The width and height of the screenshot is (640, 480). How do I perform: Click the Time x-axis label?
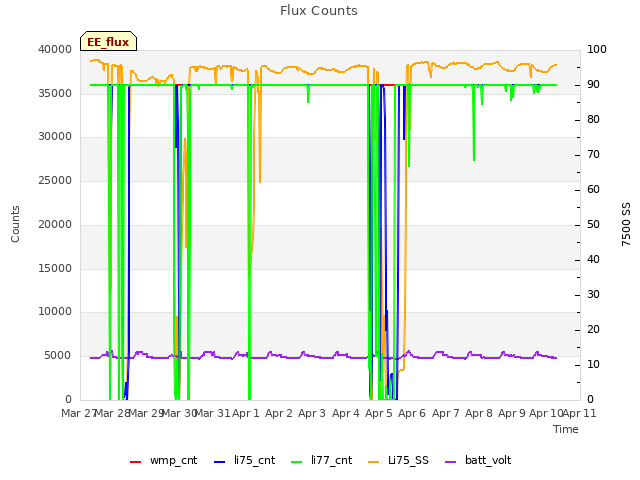click(x=566, y=429)
